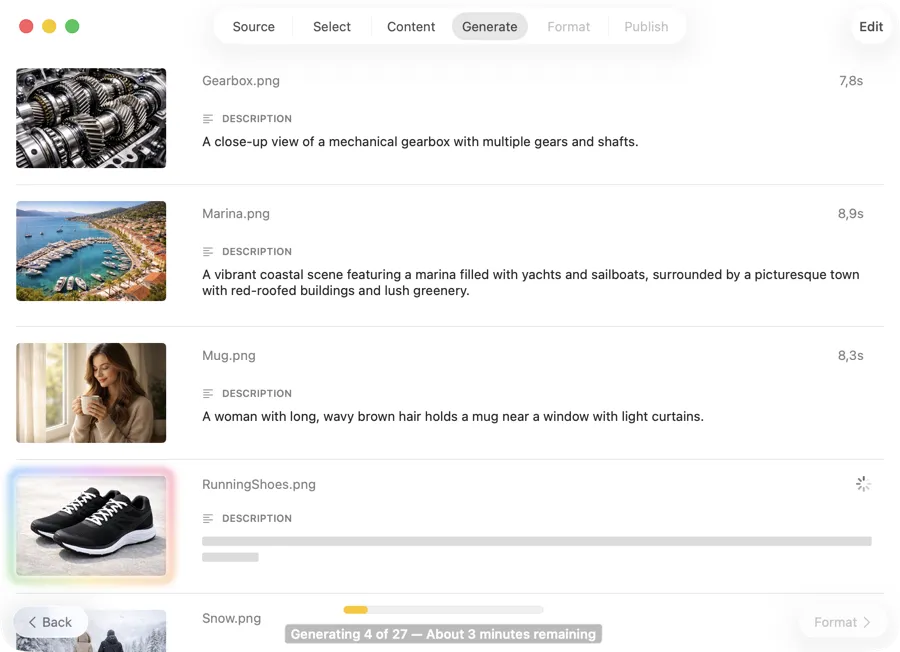Click the Marina.png coastal thumbnail
This screenshot has width=900, height=652.
click(90, 251)
